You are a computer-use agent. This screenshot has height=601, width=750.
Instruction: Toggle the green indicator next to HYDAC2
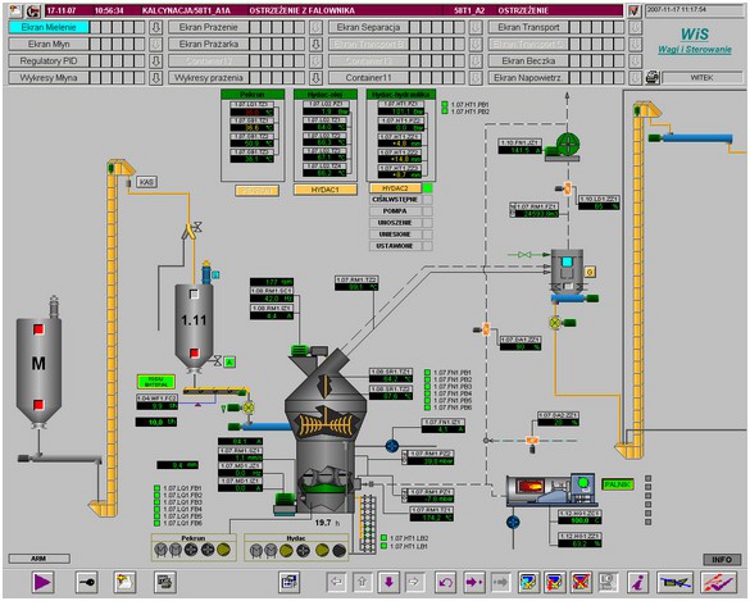pyautogui.click(x=427, y=187)
